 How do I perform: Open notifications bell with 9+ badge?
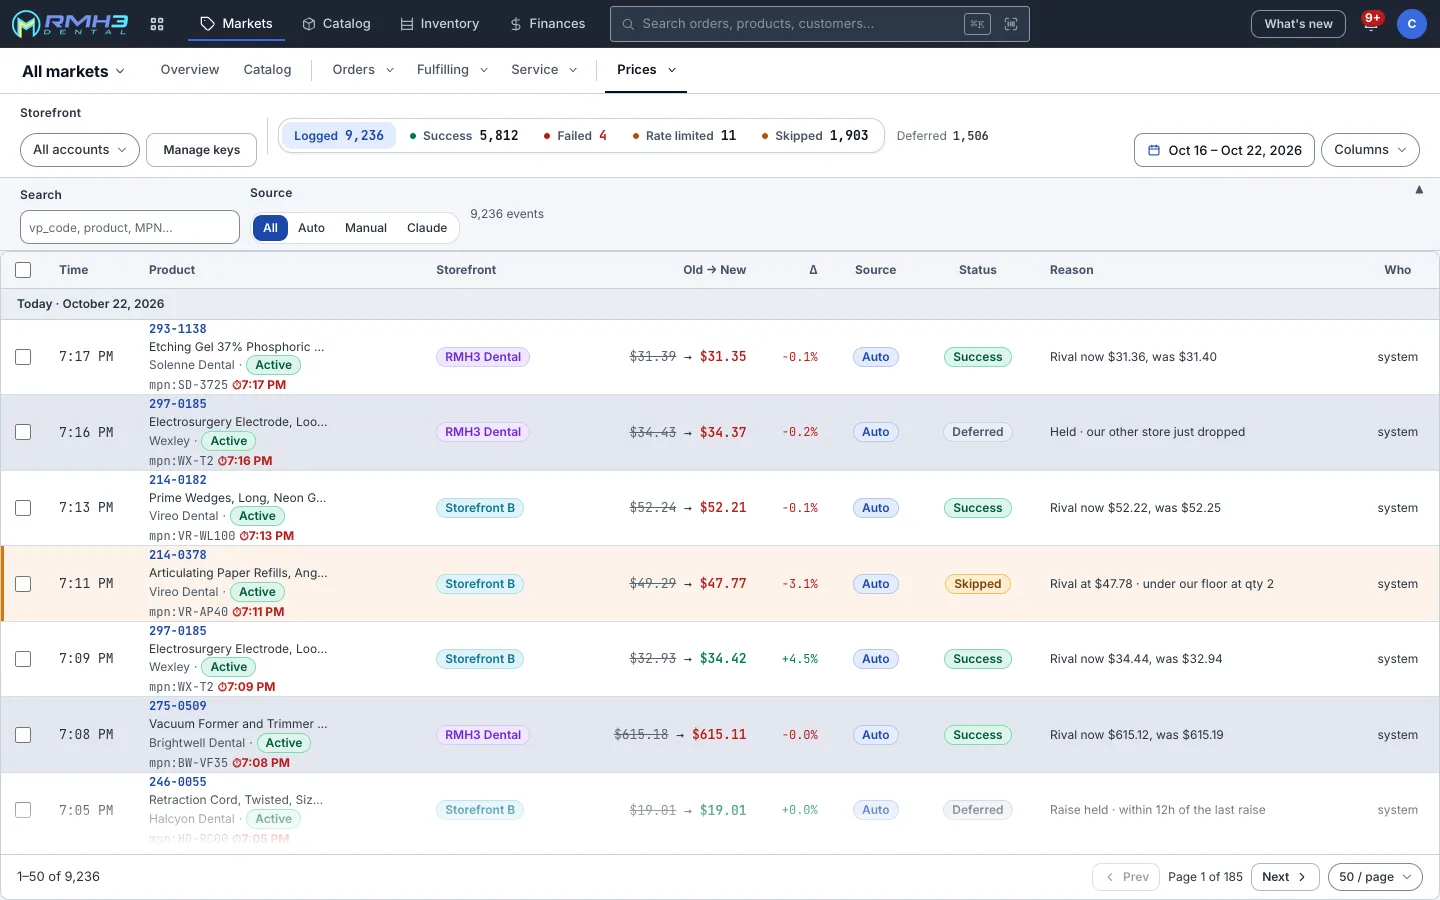(x=1371, y=24)
